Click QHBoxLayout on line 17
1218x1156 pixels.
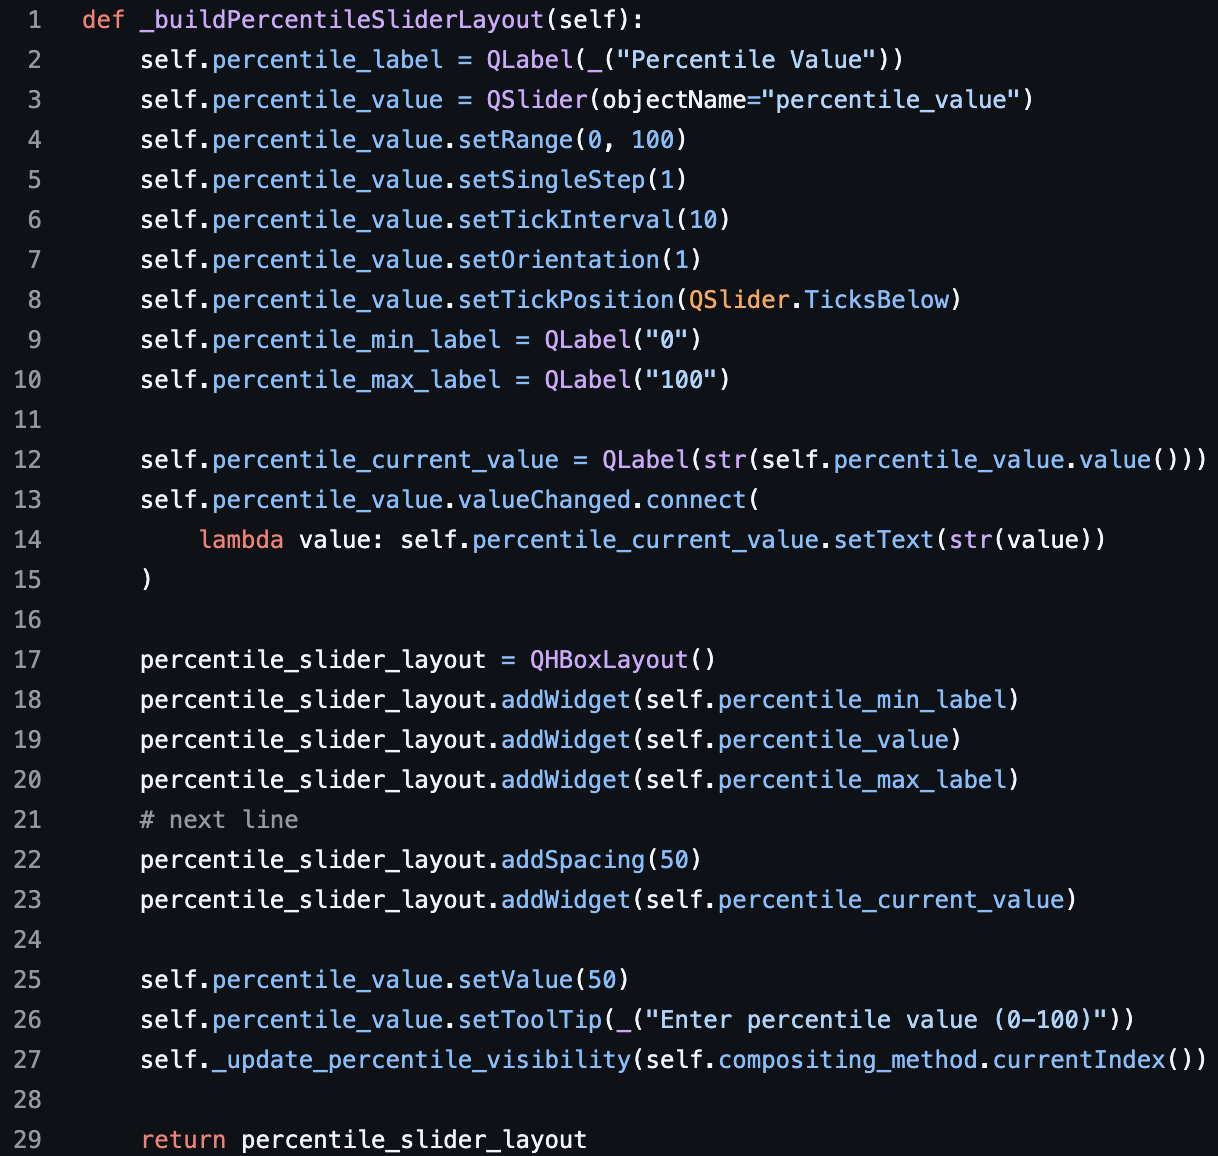609,660
